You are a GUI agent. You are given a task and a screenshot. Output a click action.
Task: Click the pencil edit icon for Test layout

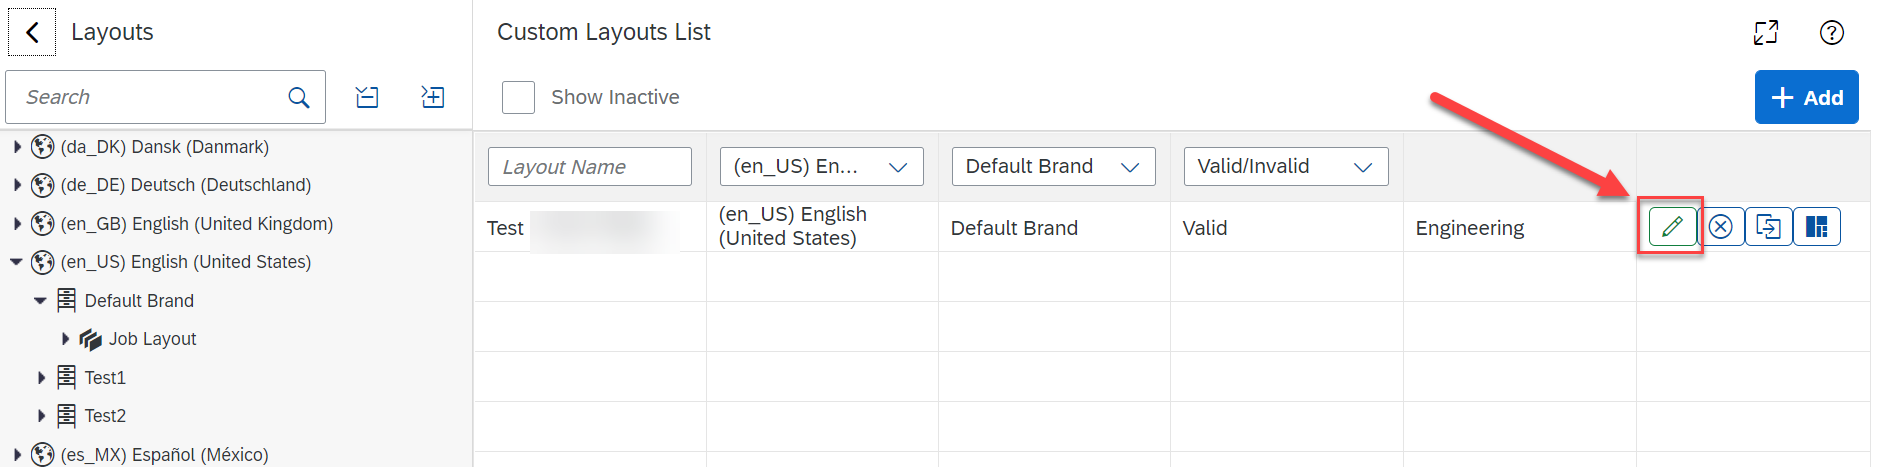(1672, 227)
